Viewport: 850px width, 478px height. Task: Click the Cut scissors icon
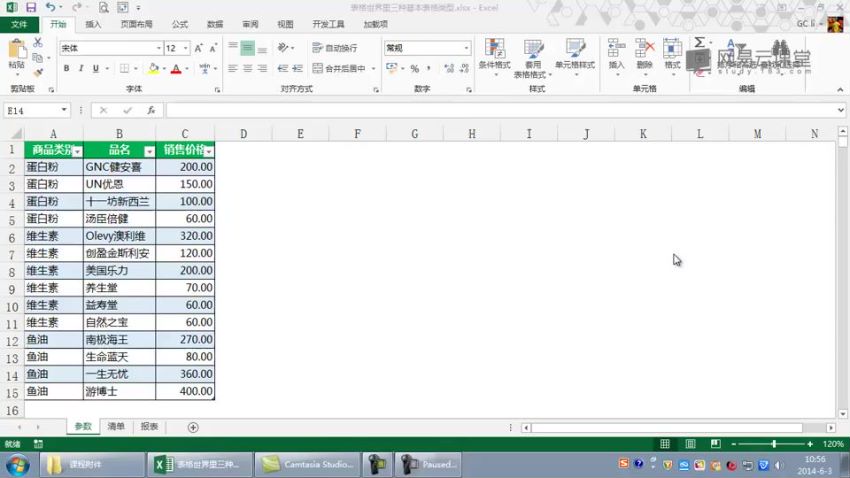point(37,43)
